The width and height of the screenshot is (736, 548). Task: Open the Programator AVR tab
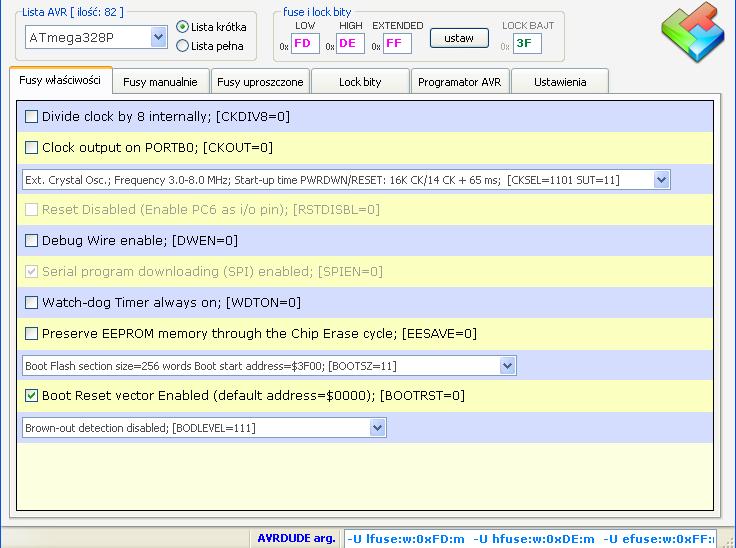[x=460, y=82]
